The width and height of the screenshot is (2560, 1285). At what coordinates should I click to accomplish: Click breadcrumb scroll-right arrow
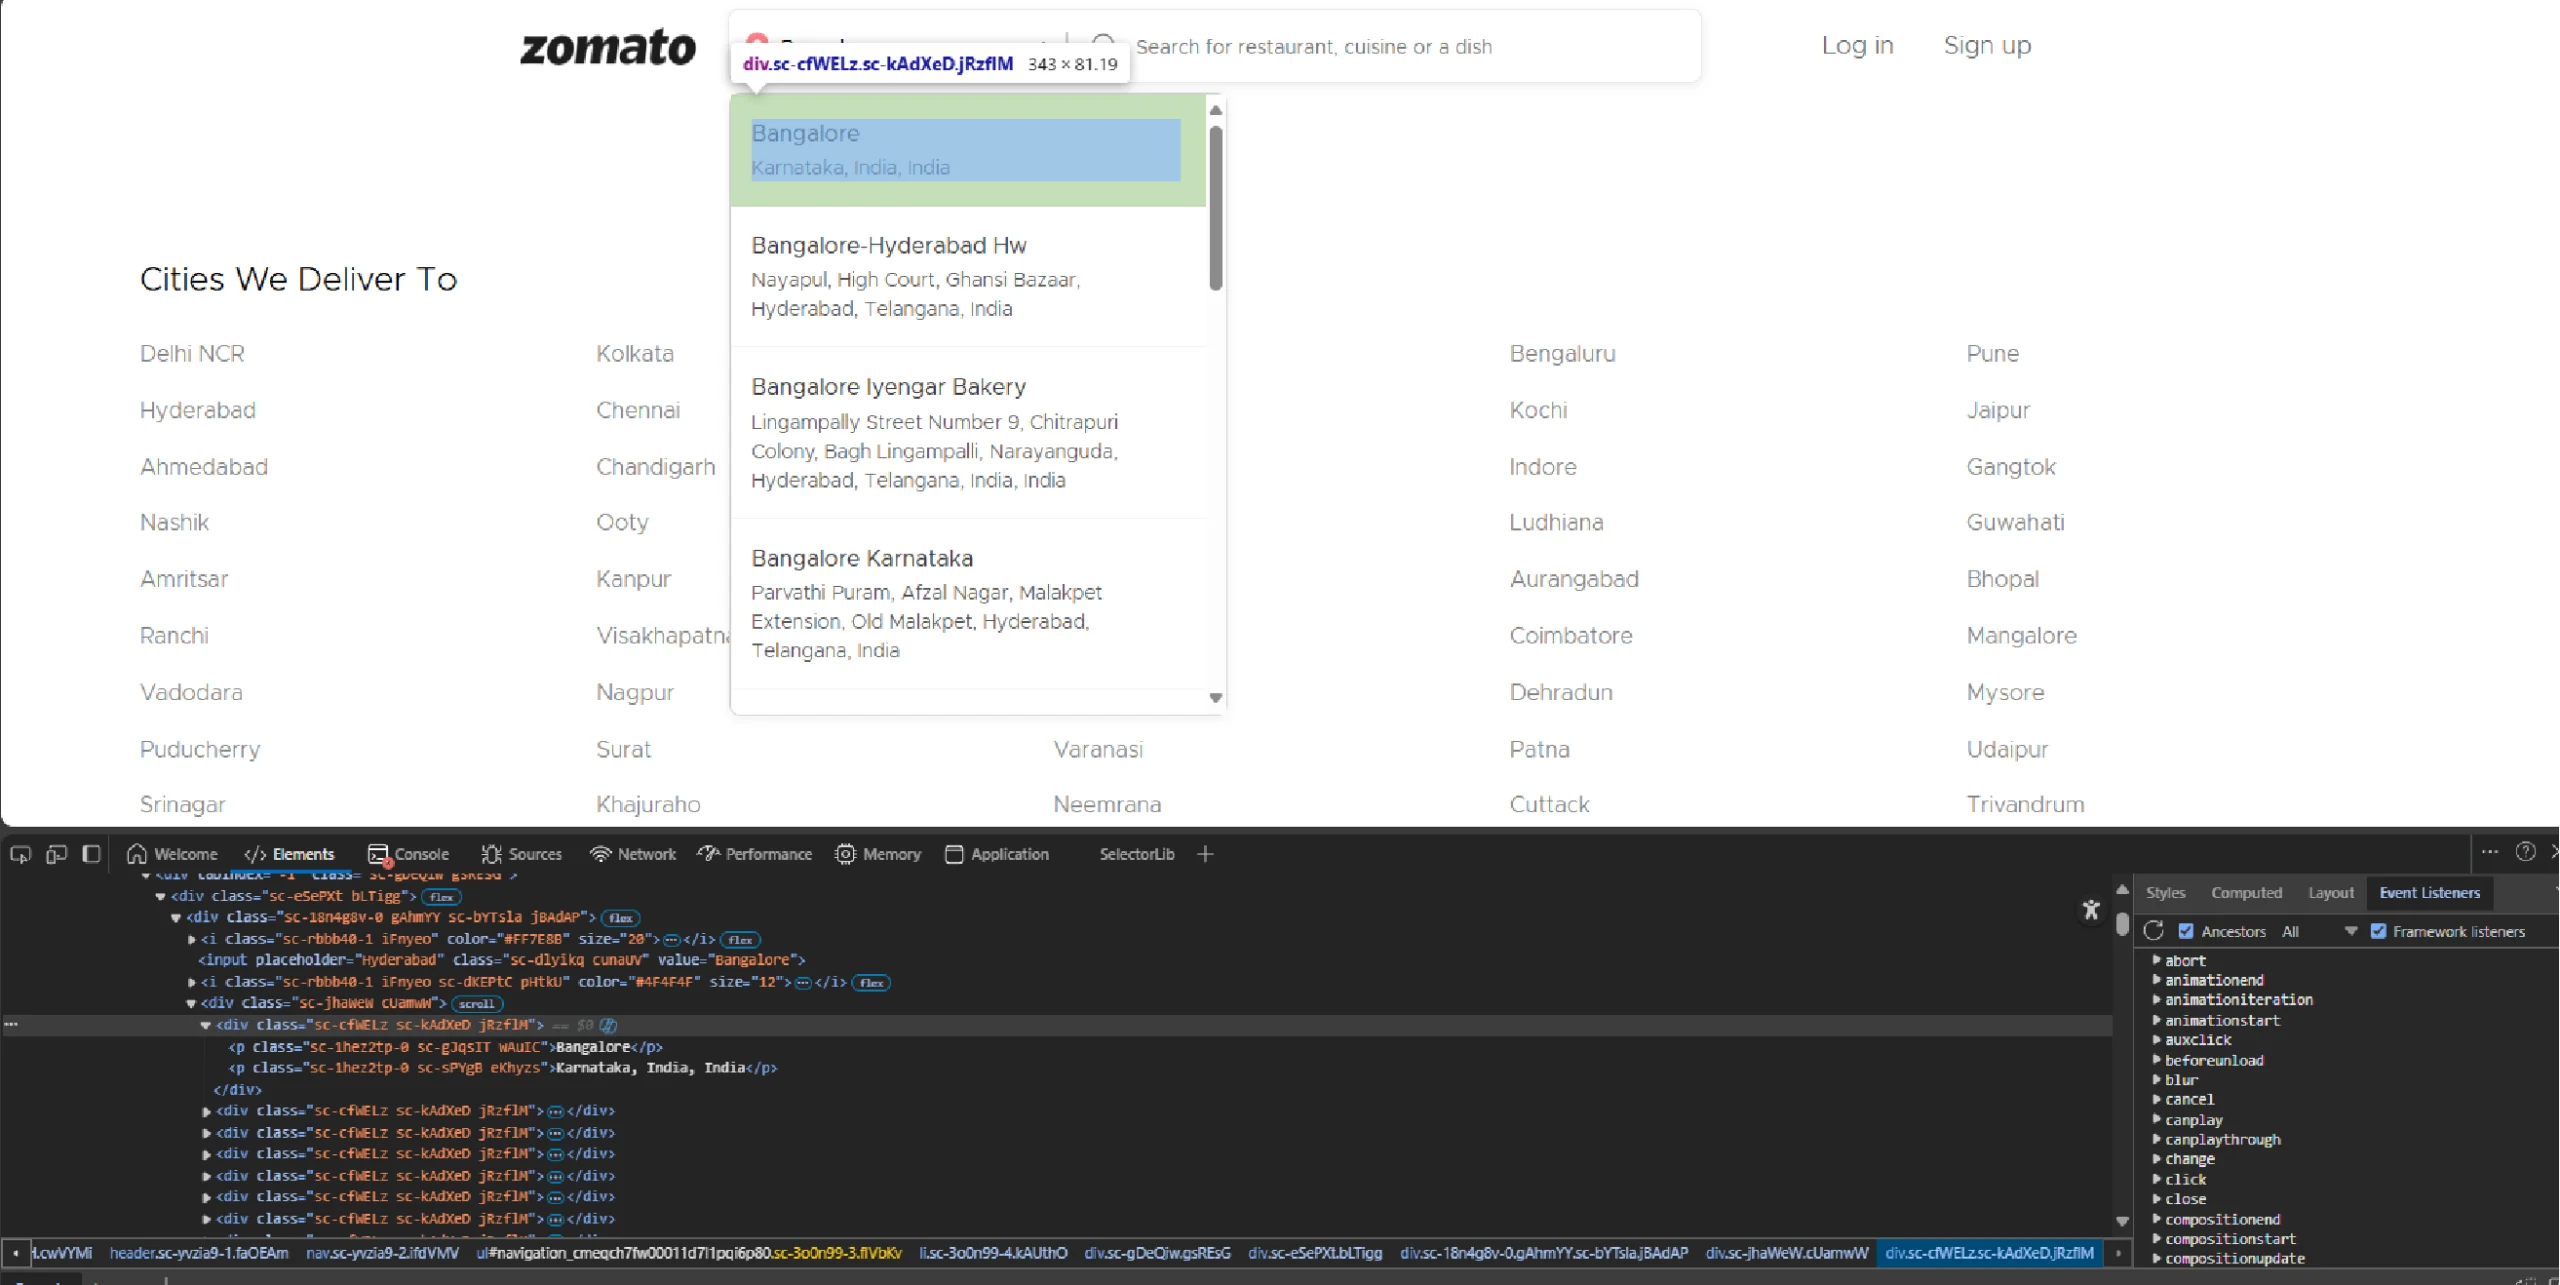[2118, 1252]
